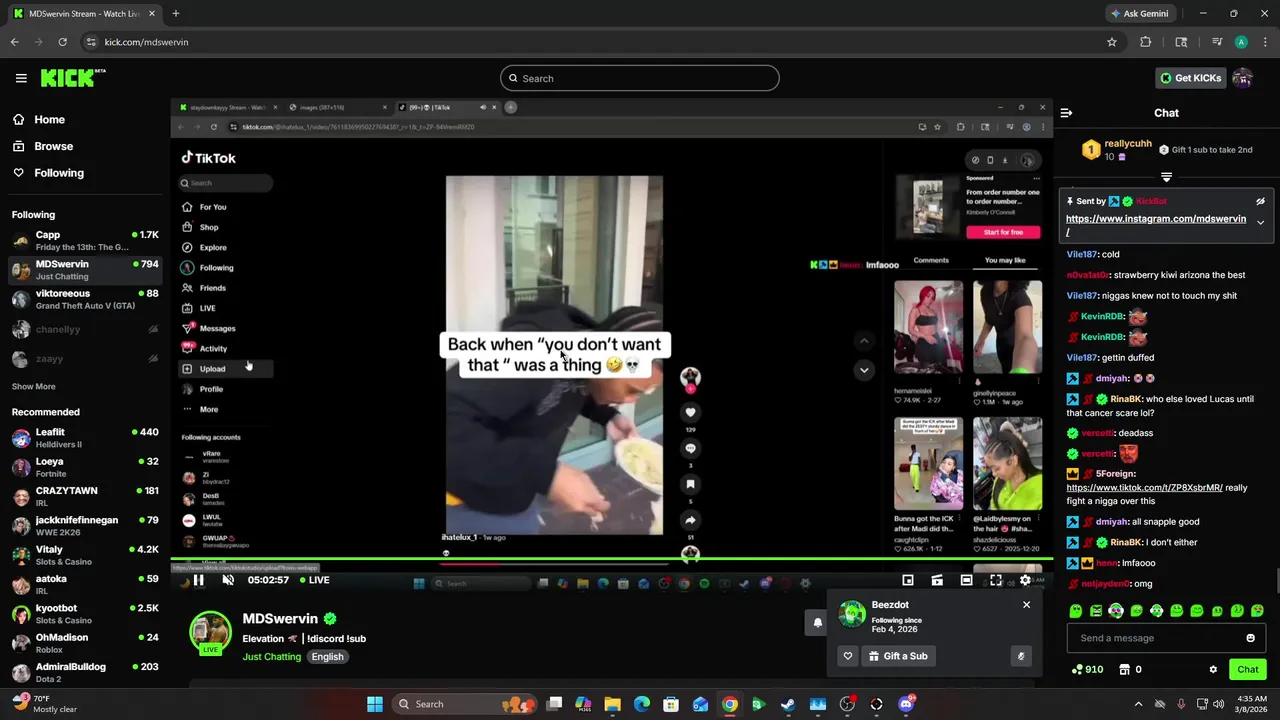Open recommended channel Leaflit

point(85,438)
